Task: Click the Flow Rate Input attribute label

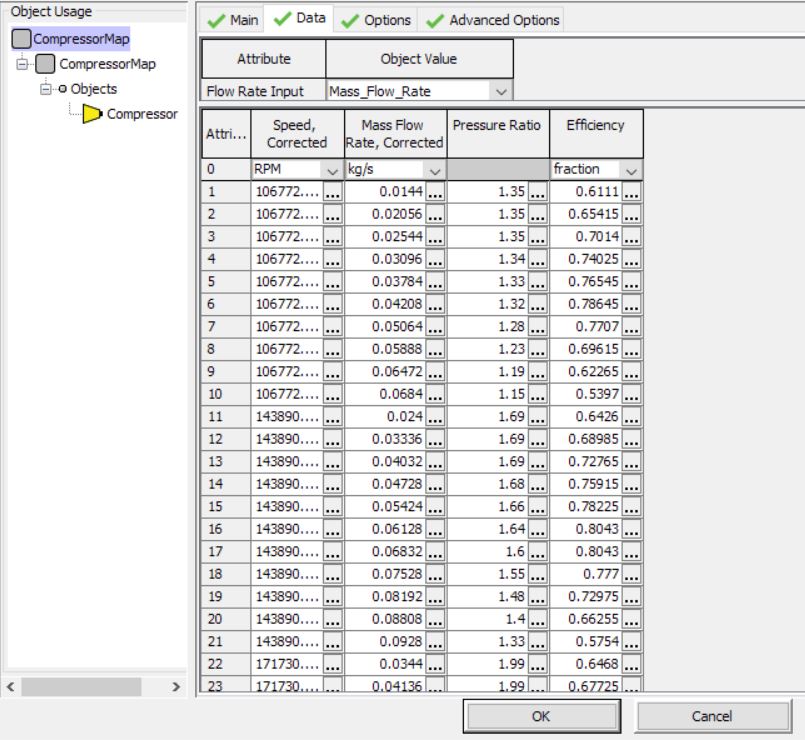Action: point(255,92)
